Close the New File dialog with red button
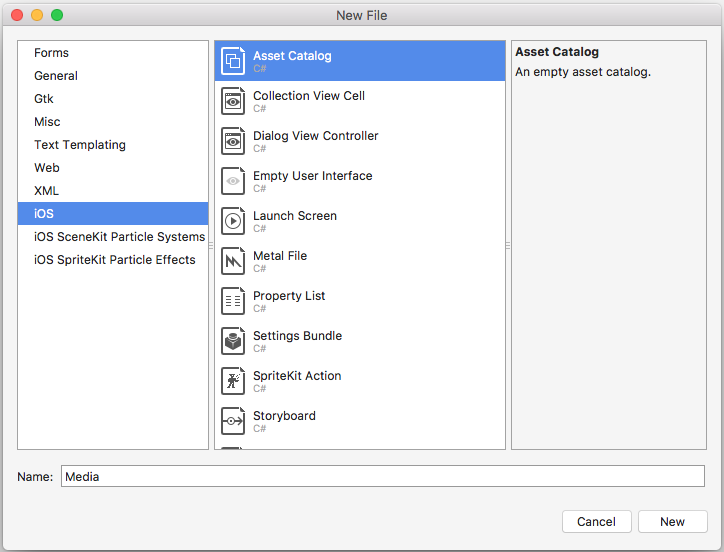 (17, 15)
